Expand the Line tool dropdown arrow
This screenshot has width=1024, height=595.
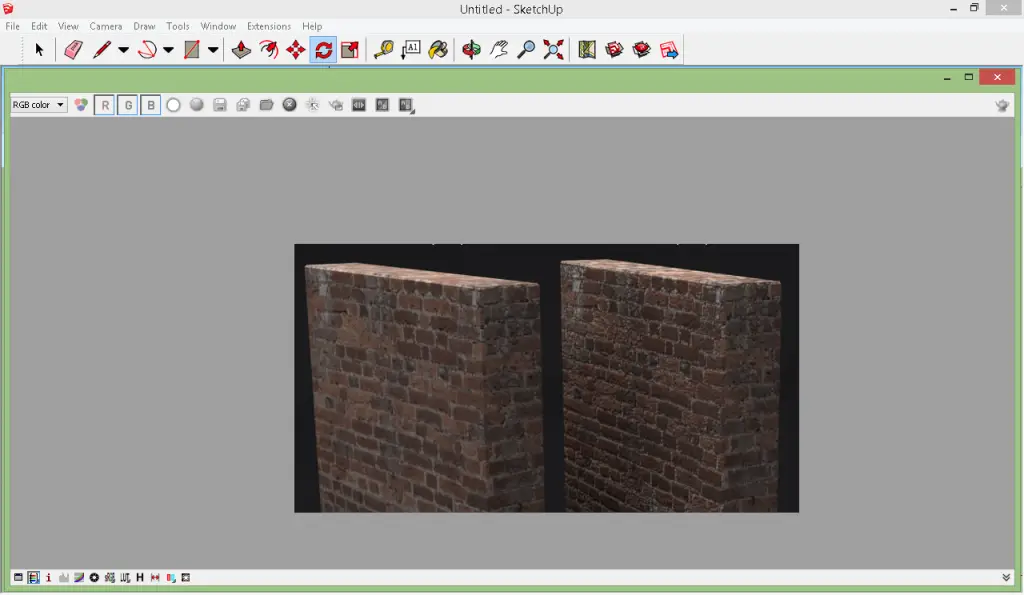tap(123, 48)
